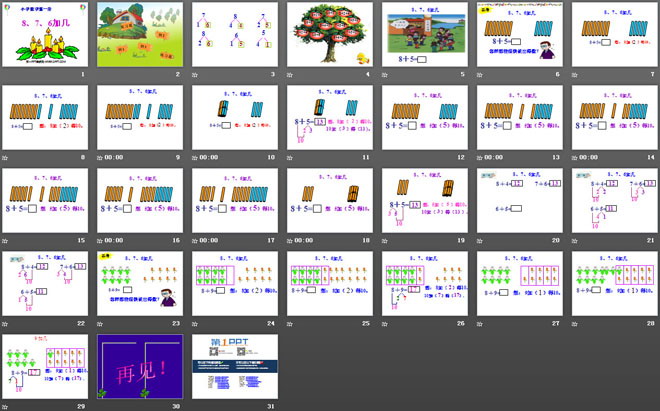
Task: Click animation star icon under slide 14
Action: pyautogui.click(x=574, y=157)
